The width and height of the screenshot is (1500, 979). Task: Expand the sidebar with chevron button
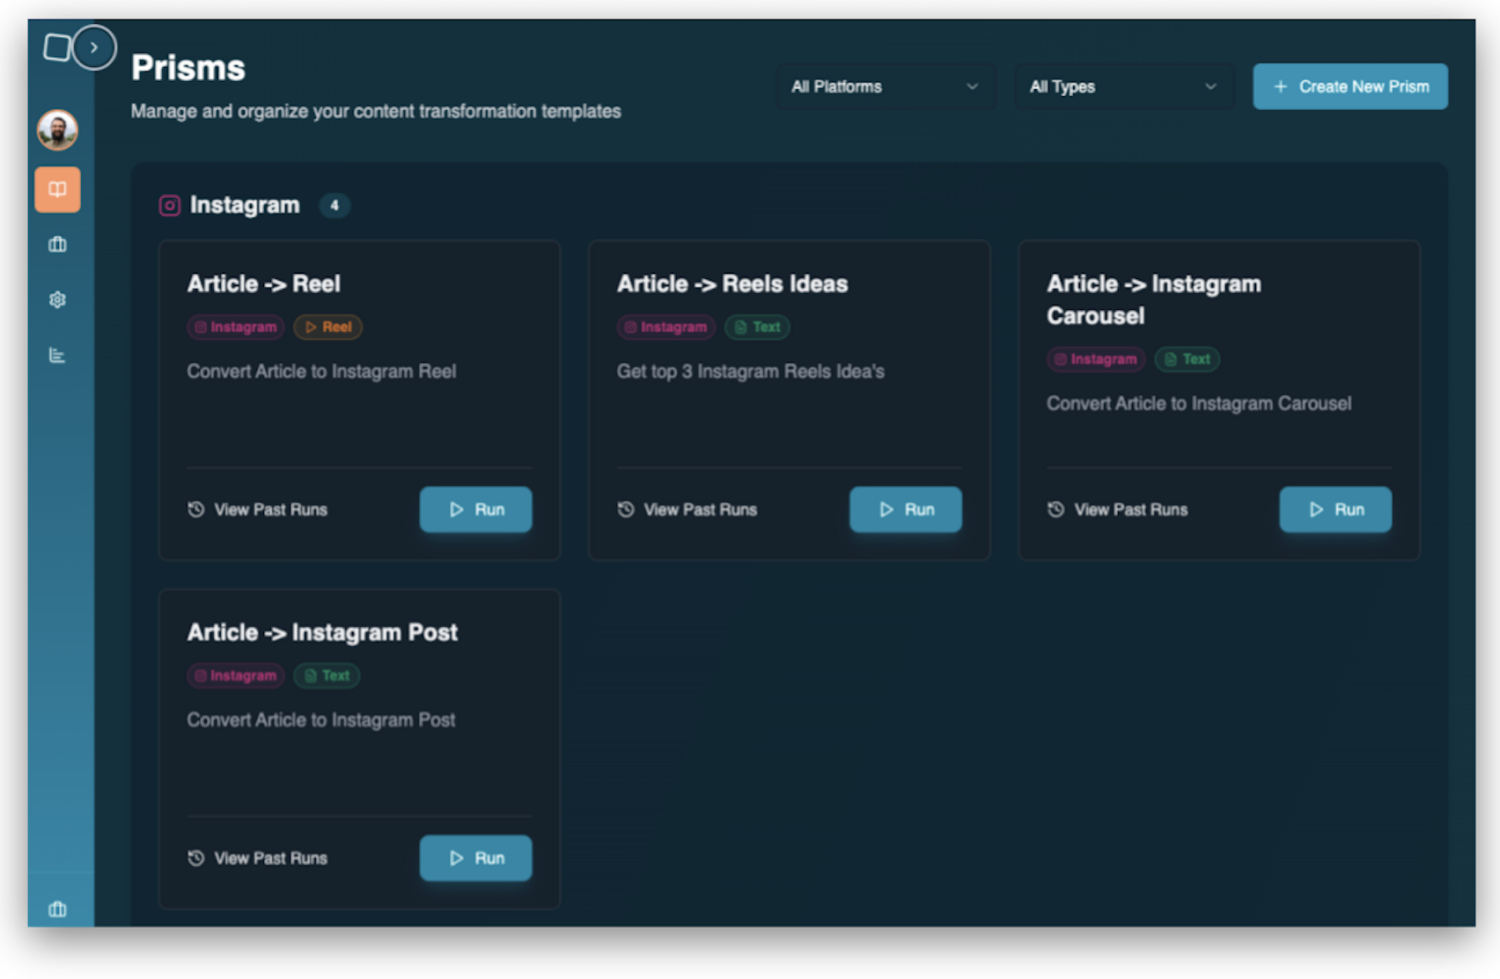click(94, 47)
